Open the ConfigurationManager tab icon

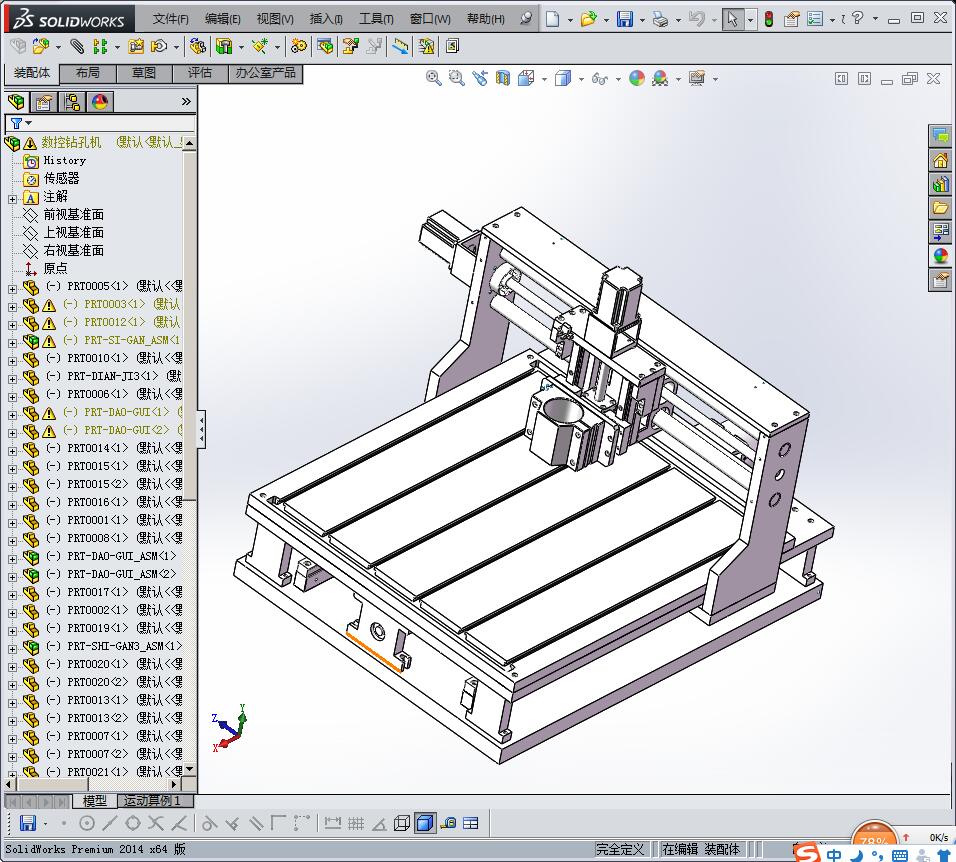pyautogui.click(x=71, y=101)
